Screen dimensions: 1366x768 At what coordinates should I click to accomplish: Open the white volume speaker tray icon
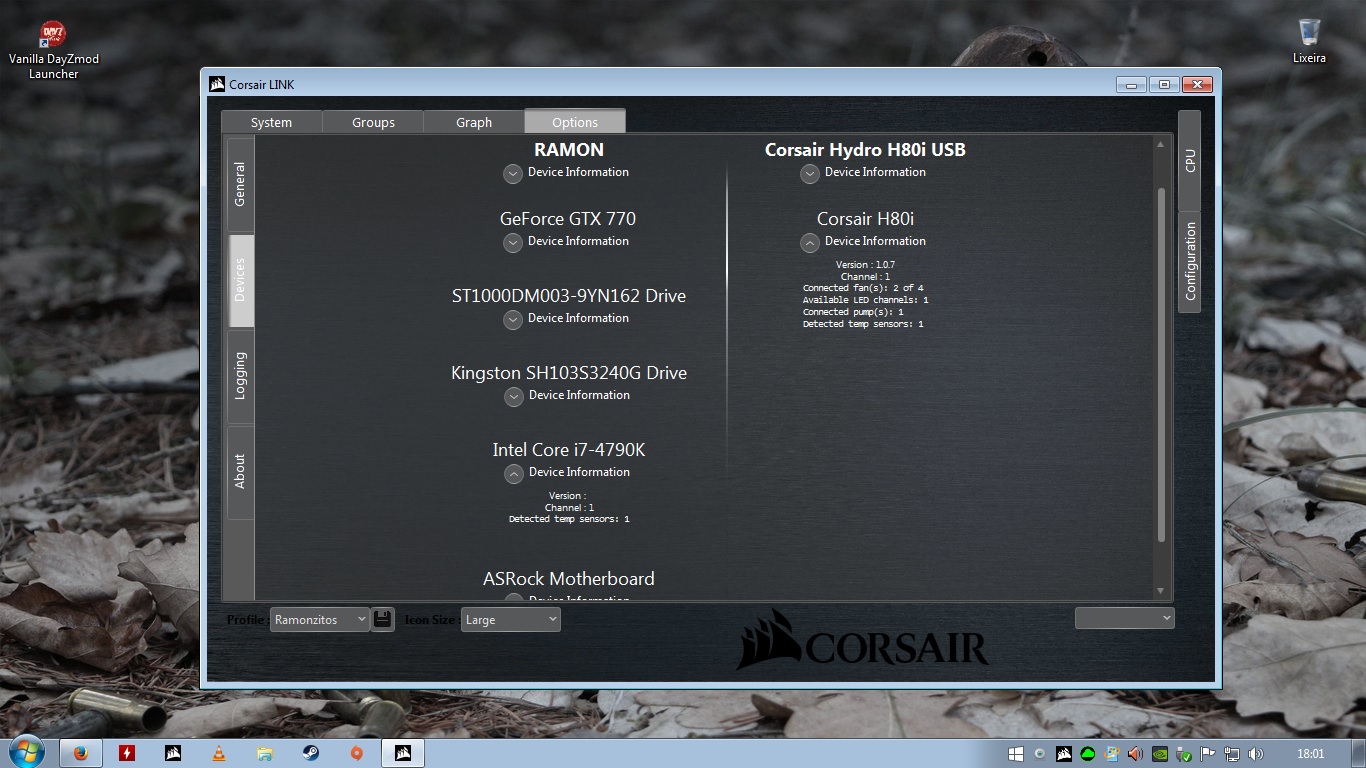pos(1256,754)
